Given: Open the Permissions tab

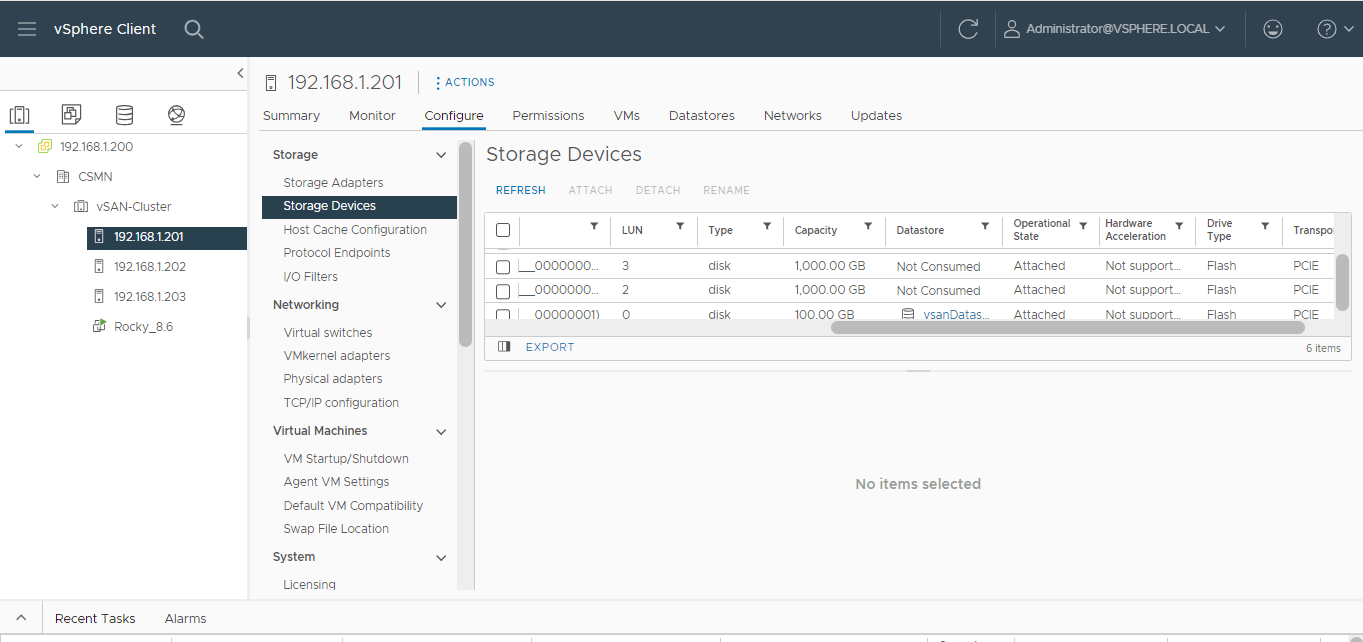Looking at the screenshot, I should click(548, 116).
